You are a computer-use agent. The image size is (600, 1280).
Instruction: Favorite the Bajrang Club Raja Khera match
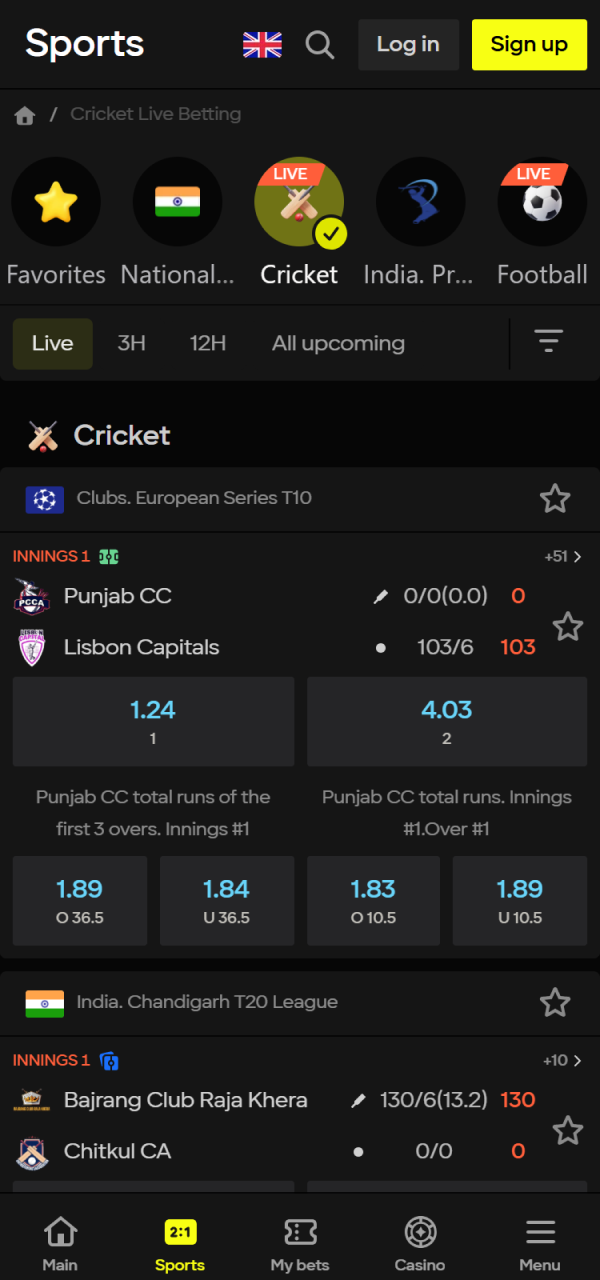(568, 1130)
